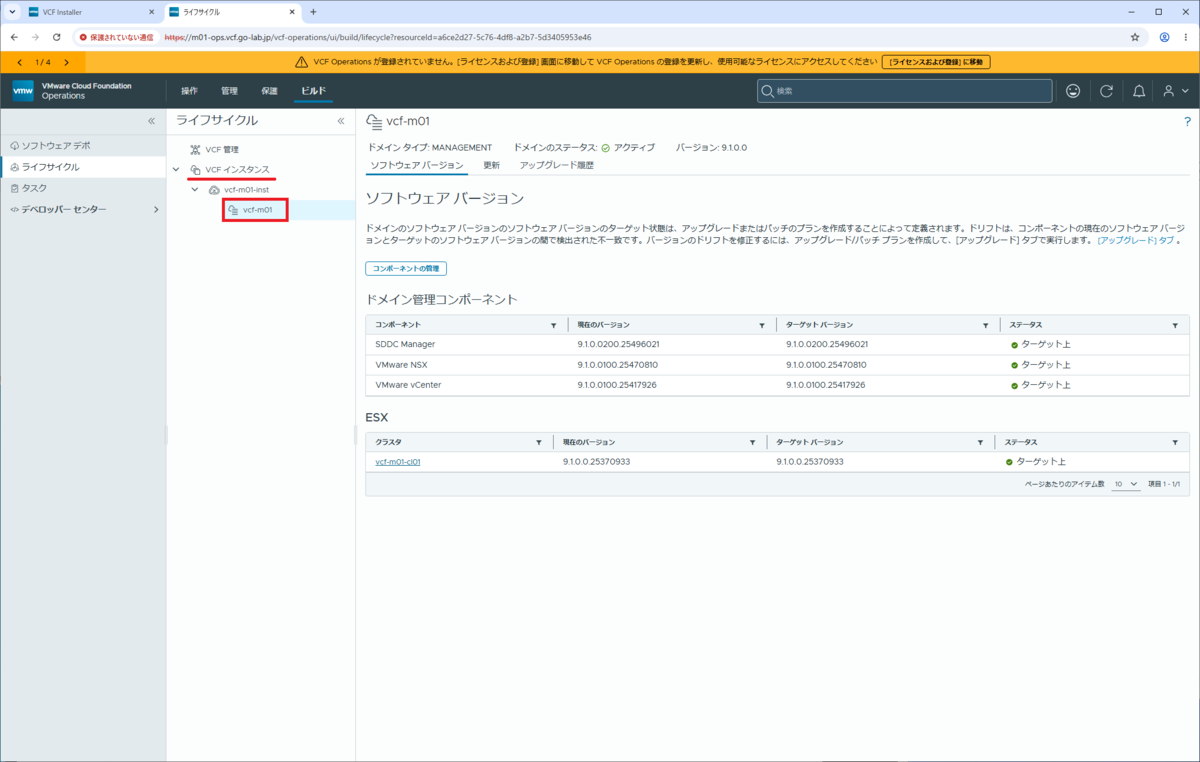This screenshot has width=1200, height=762.
Task: Open the ビルド top menu
Action: click(314, 91)
